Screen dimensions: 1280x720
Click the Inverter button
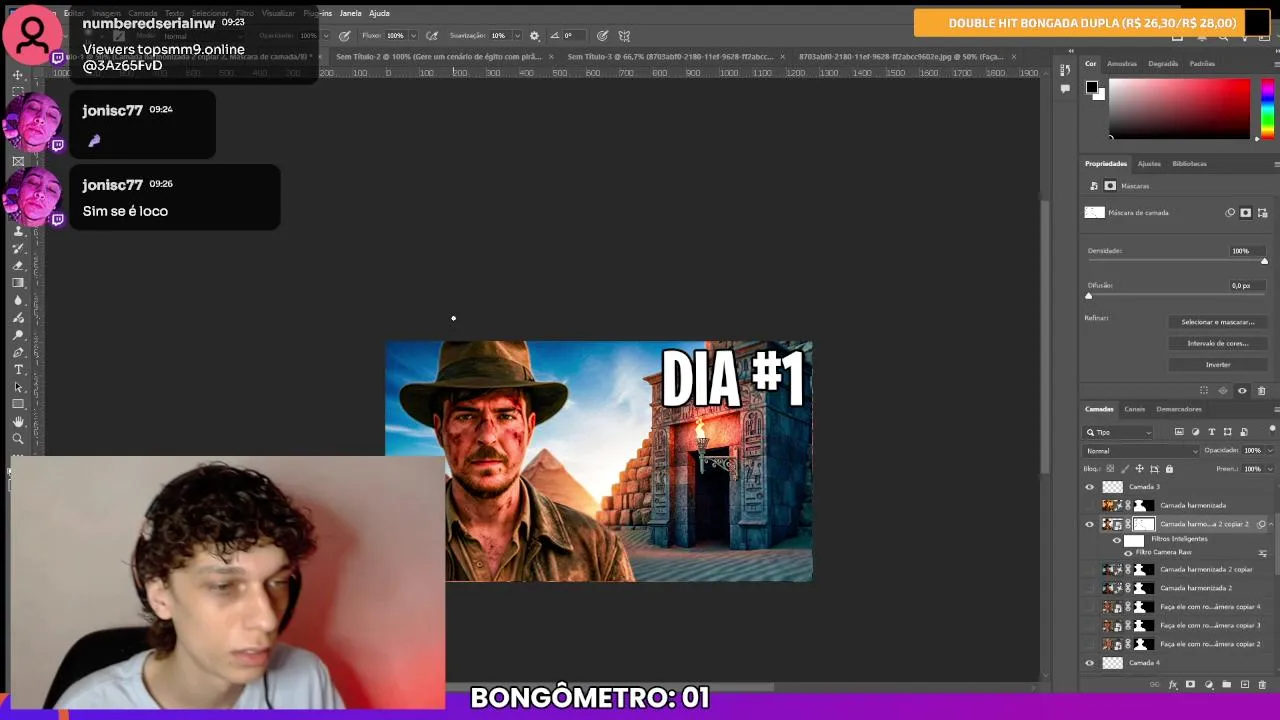[x=1218, y=365]
